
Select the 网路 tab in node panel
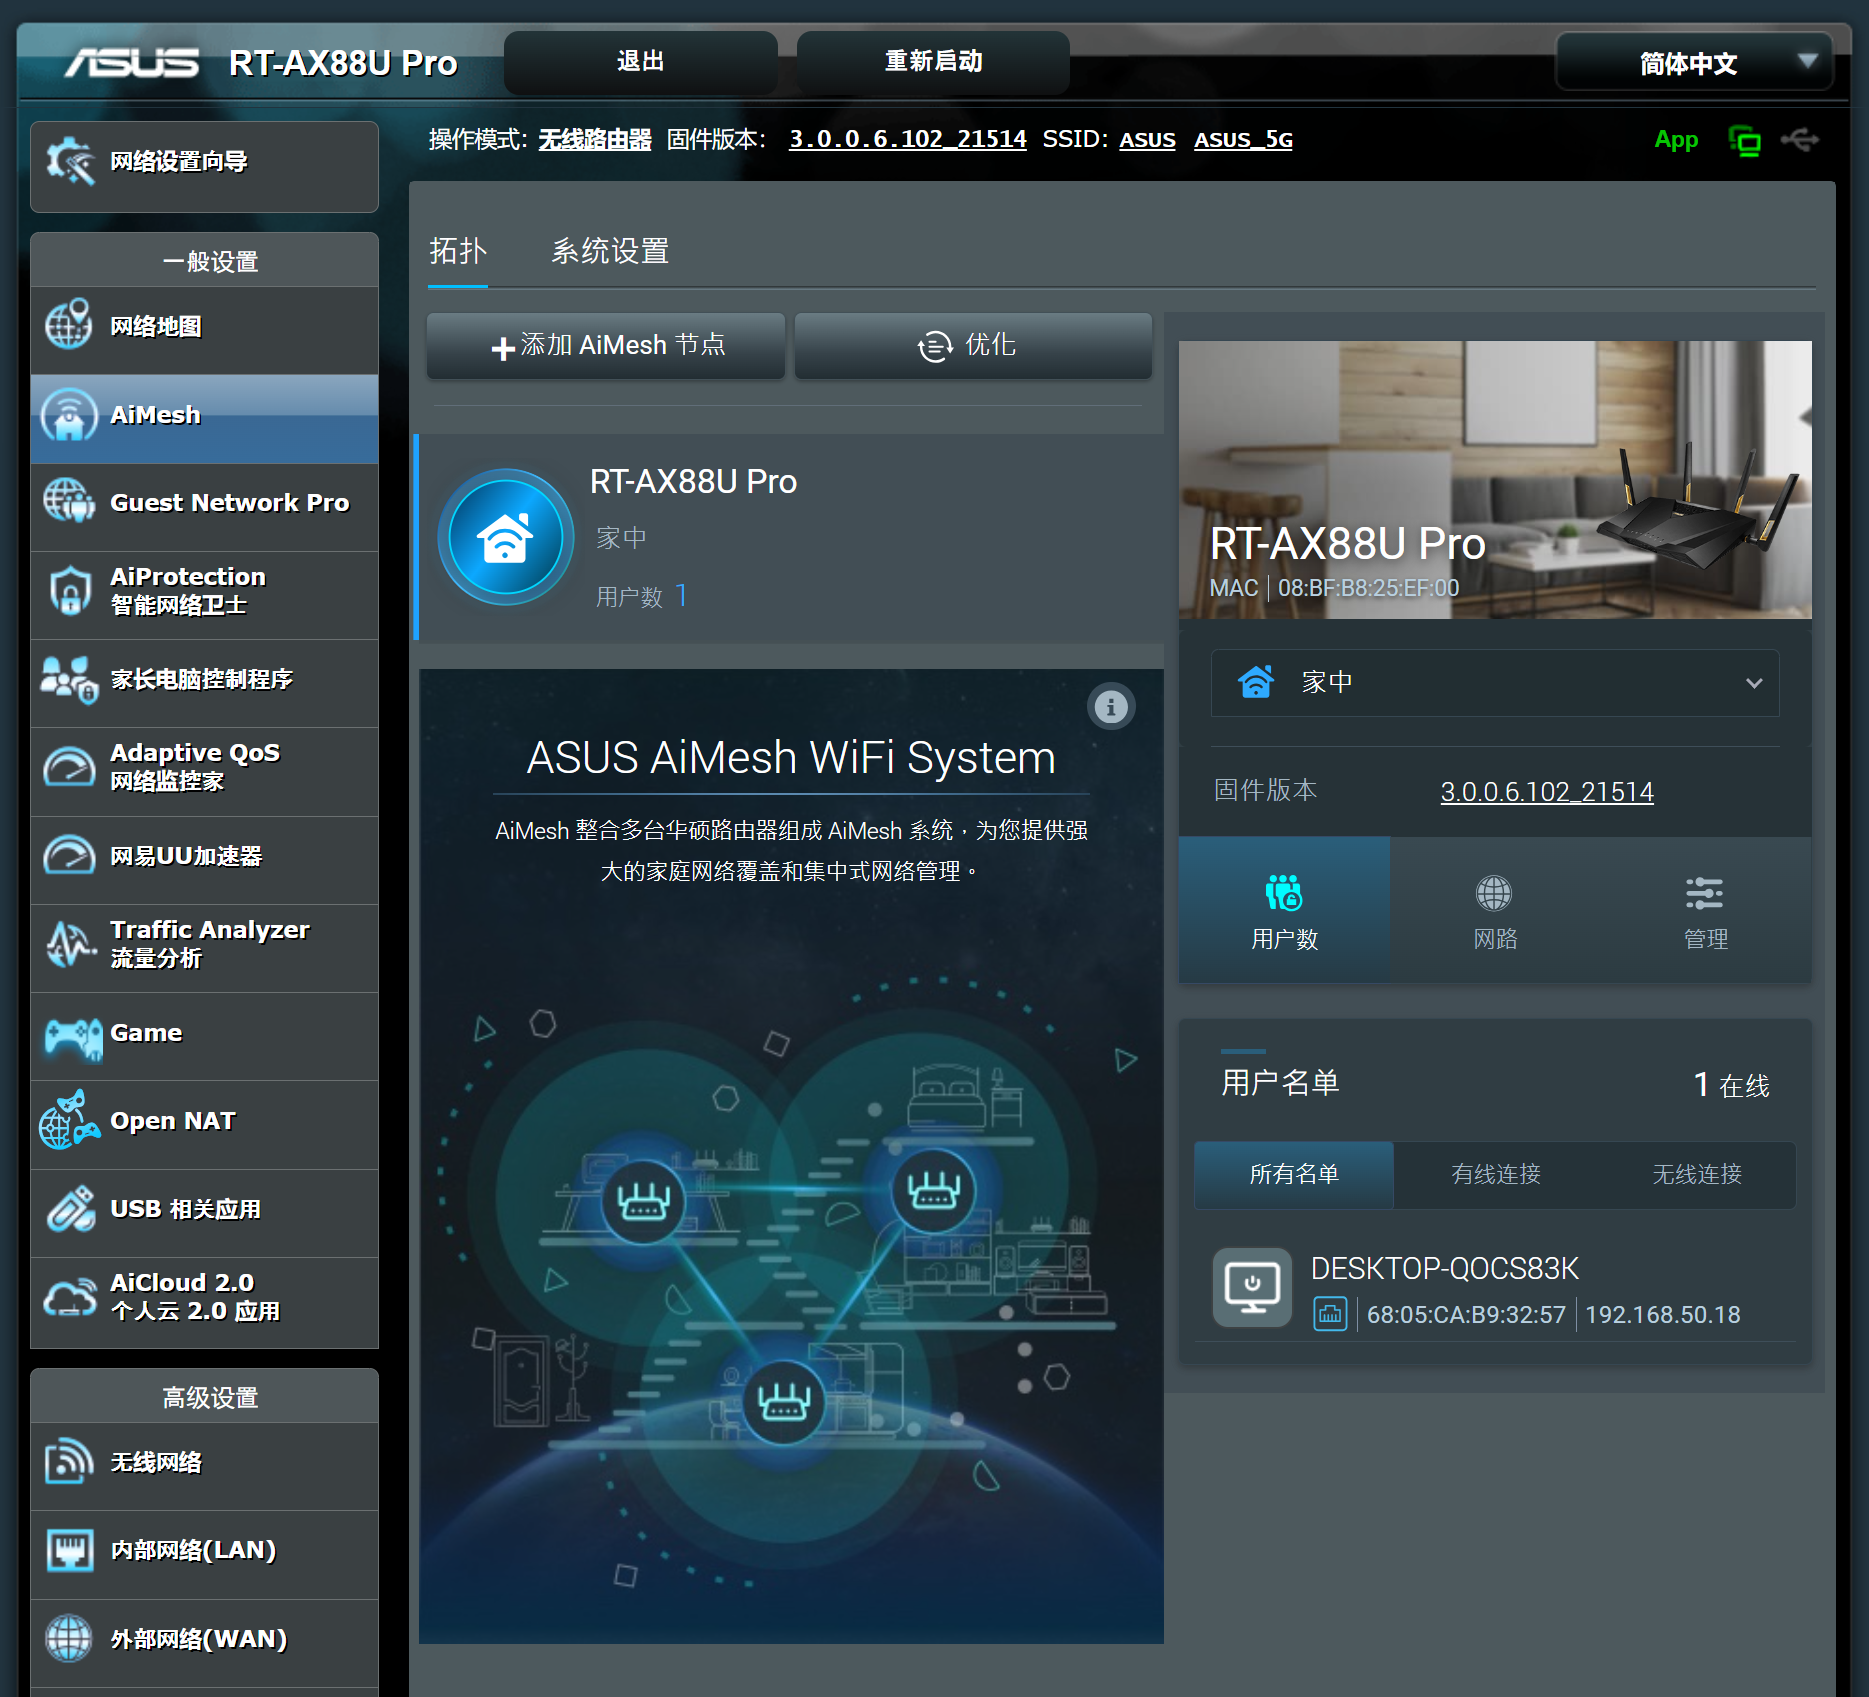coord(1495,909)
